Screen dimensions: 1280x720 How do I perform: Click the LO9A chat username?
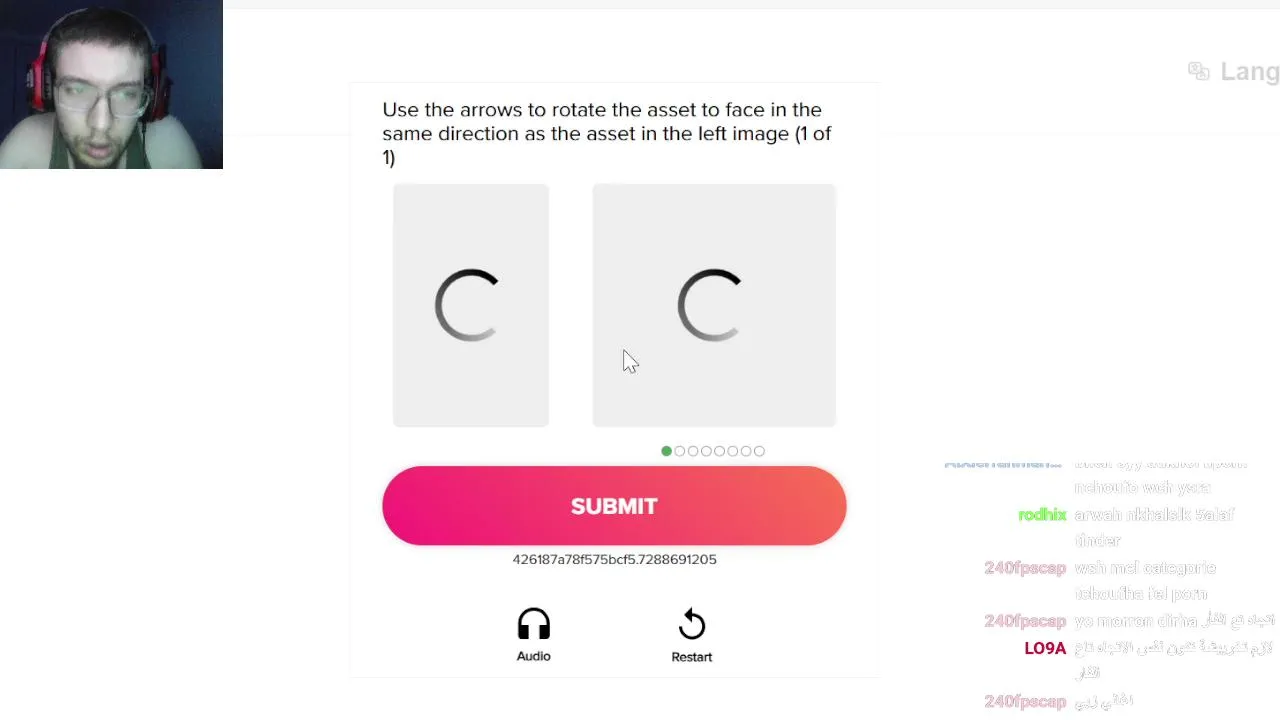tap(1045, 649)
